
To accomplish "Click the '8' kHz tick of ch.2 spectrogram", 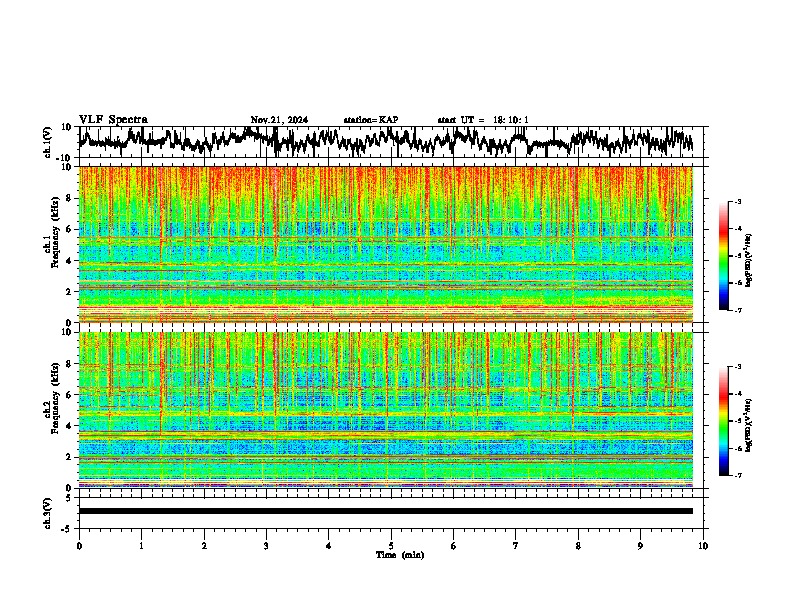I will (x=69, y=364).
